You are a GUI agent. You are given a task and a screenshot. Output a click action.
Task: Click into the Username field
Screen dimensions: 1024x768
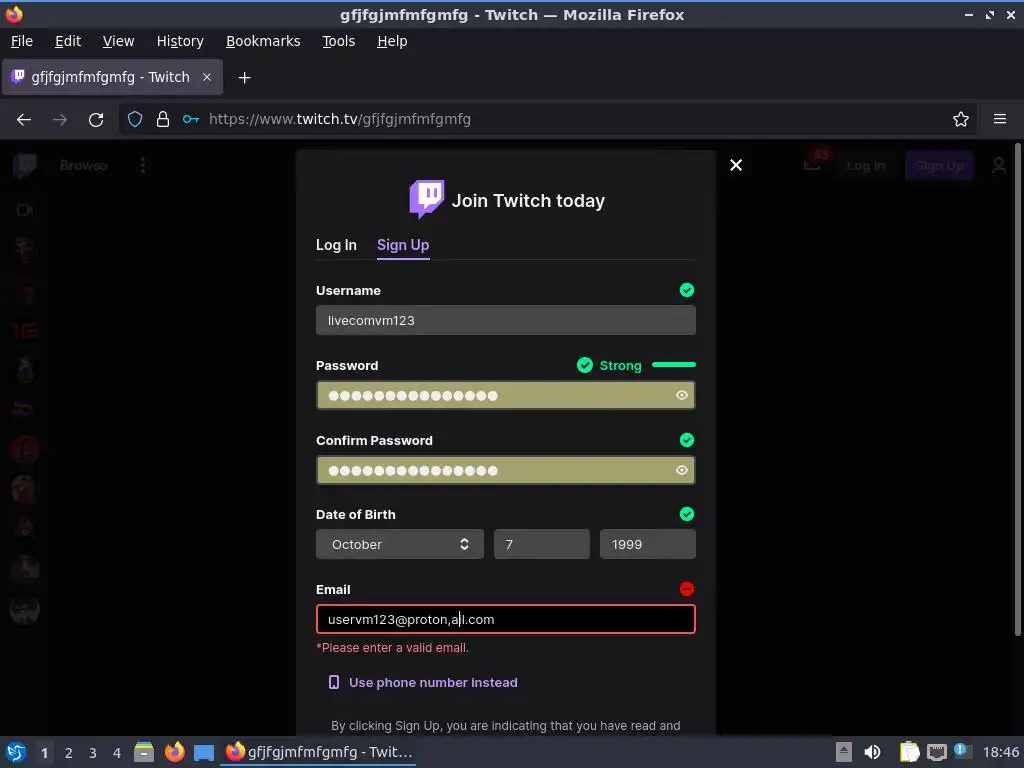pyautogui.click(x=505, y=320)
